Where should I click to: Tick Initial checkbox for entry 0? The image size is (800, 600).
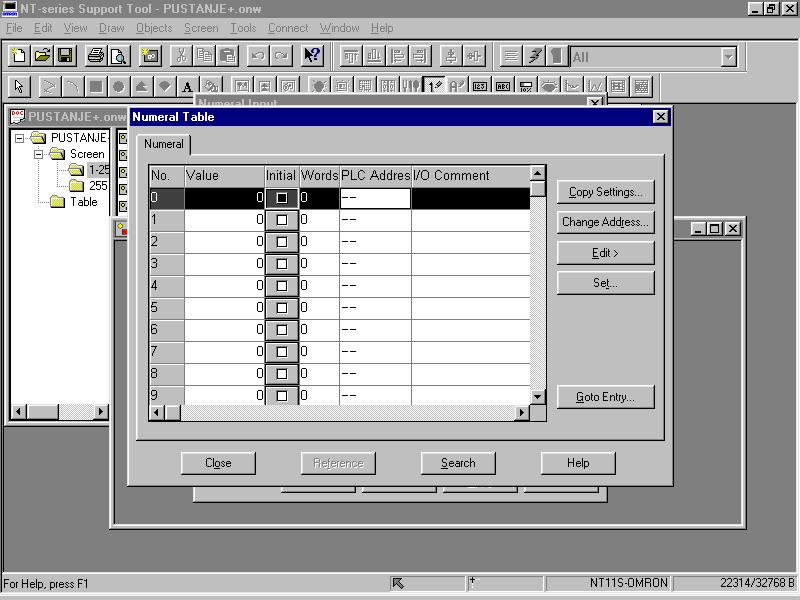282,198
